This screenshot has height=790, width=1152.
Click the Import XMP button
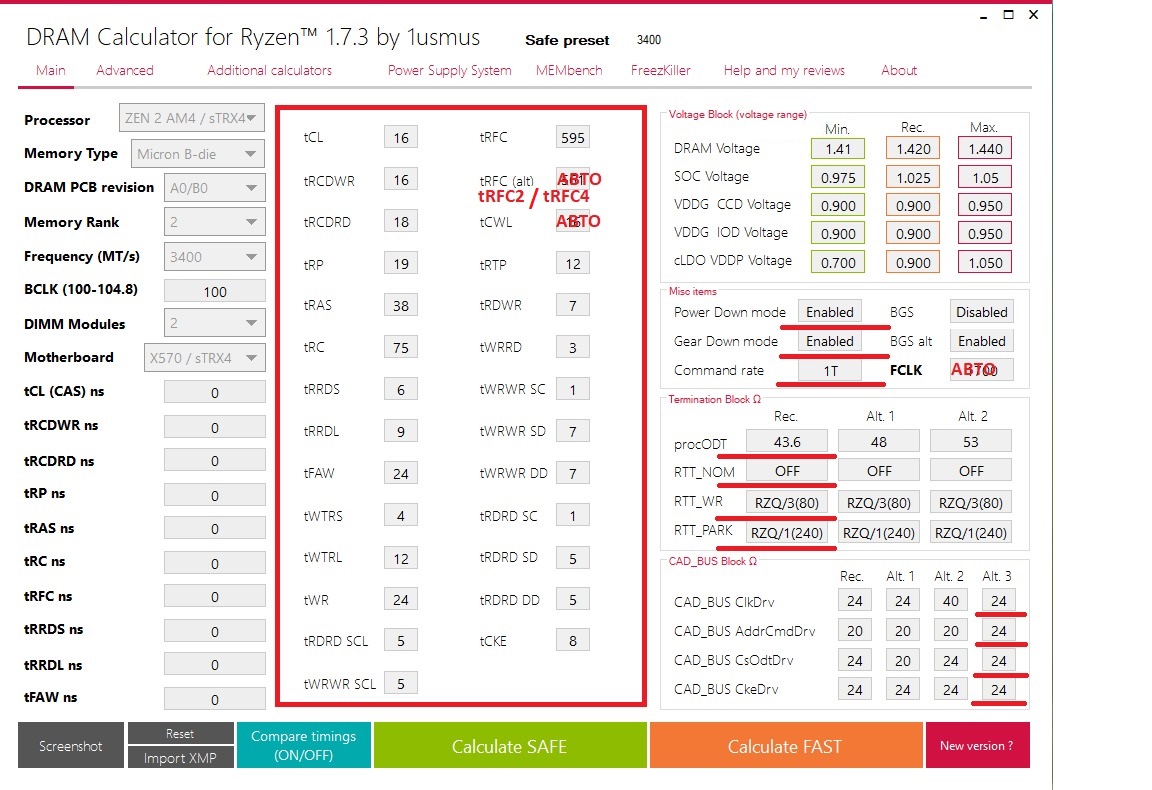pos(180,758)
